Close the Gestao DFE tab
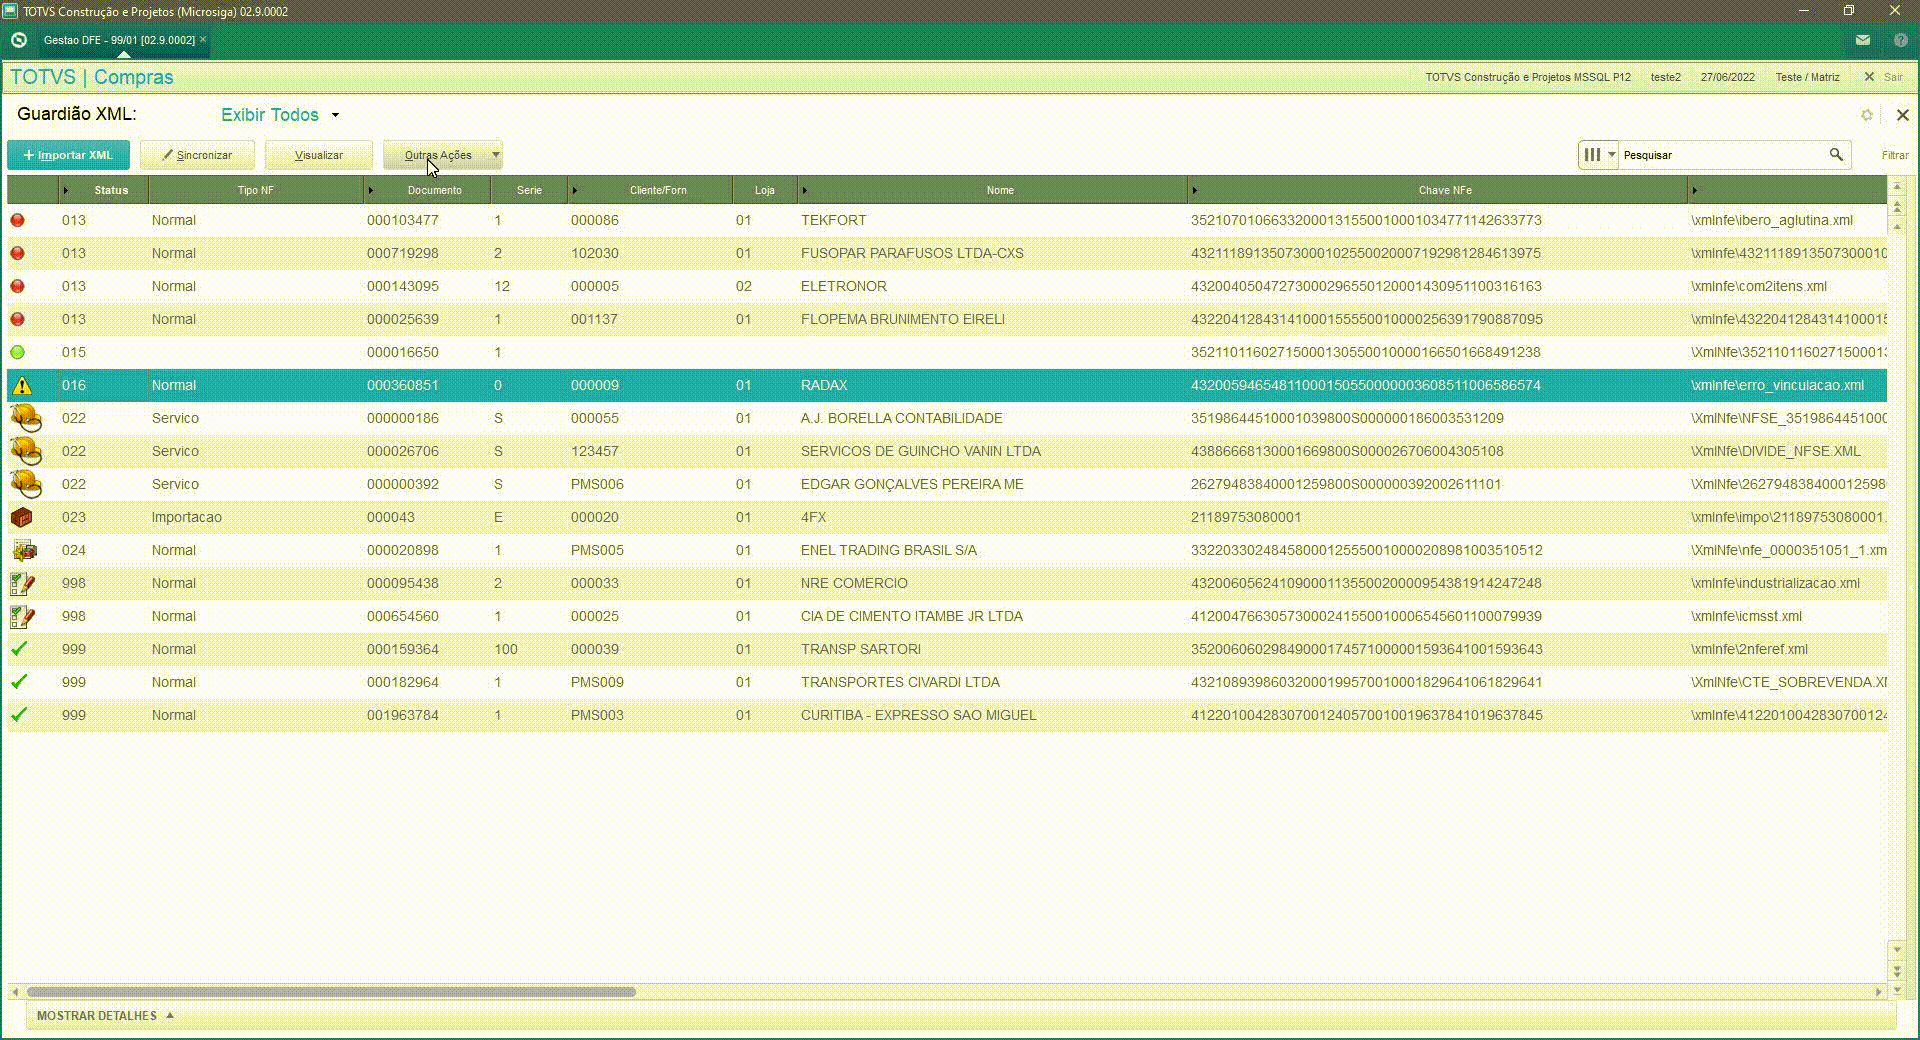This screenshot has width=1920, height=1040. click(x=203, y=40)
